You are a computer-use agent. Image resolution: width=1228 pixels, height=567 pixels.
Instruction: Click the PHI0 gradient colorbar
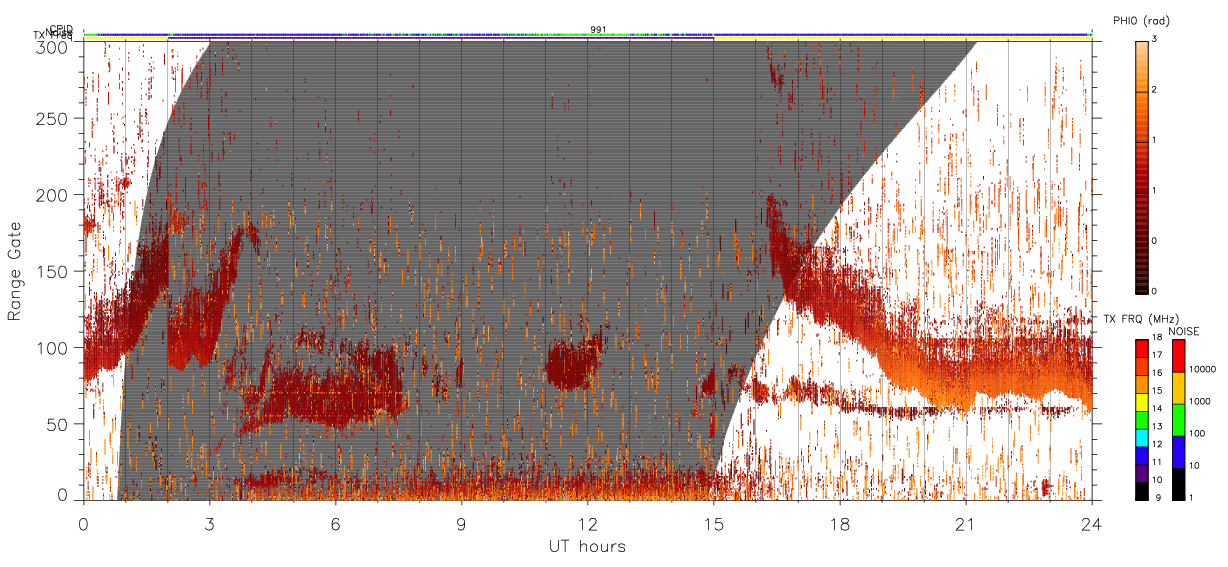point(1141,166)
